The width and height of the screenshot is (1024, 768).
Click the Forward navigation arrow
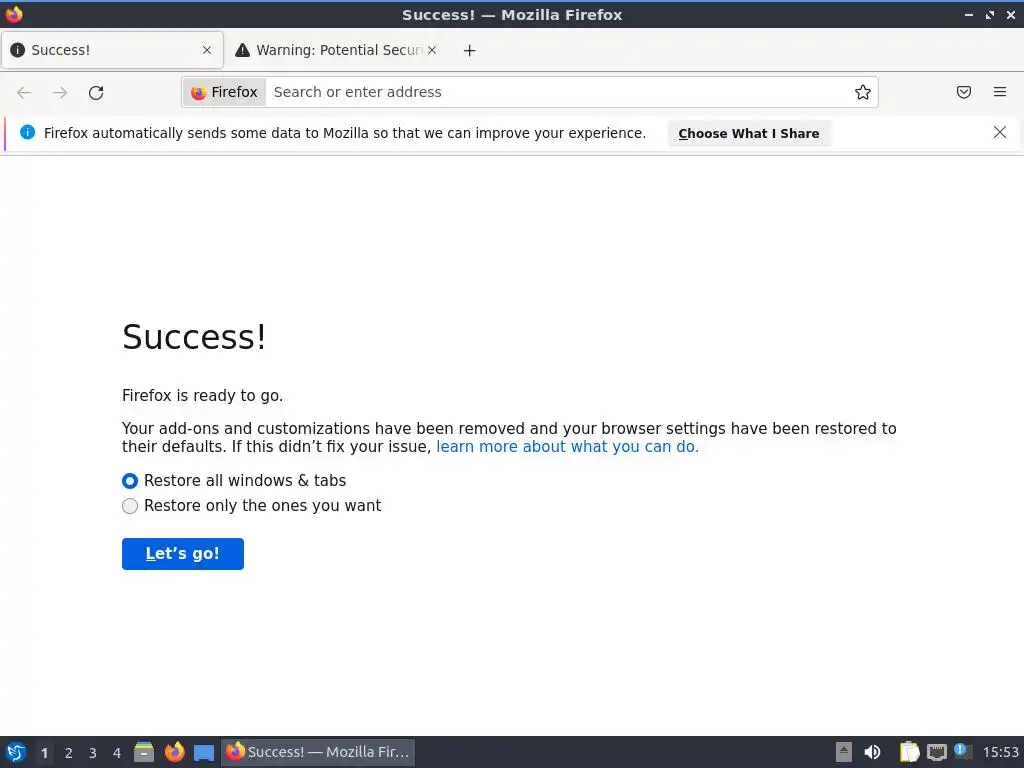tap(60, 93)
